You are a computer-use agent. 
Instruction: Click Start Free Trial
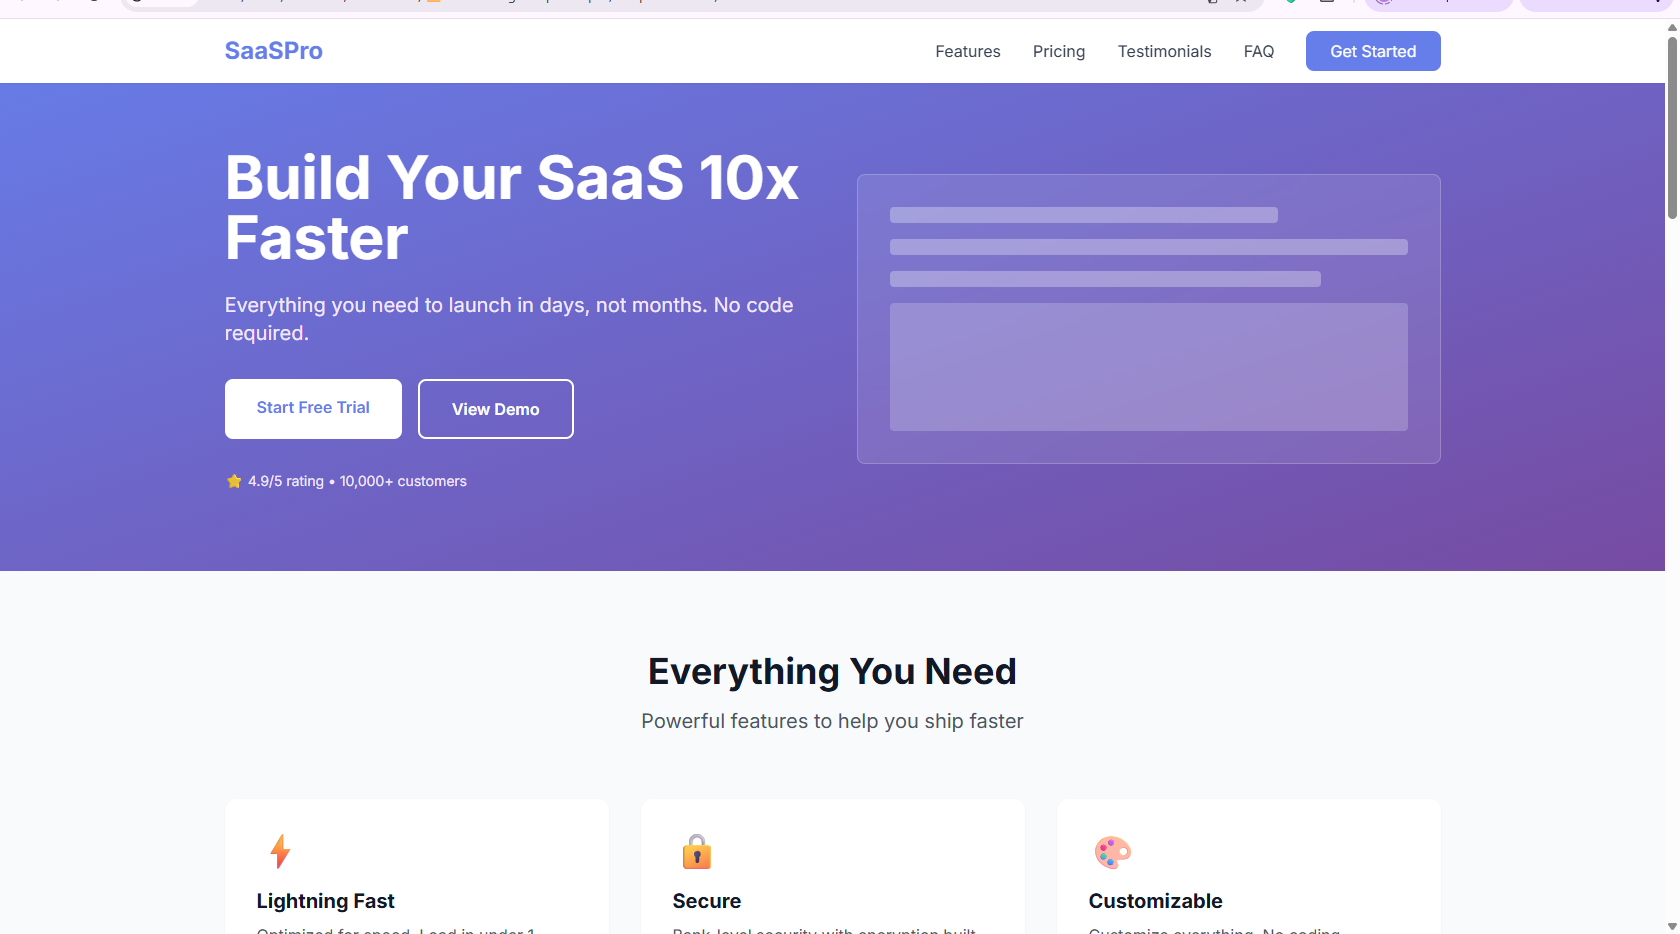[x=313, y=408]
